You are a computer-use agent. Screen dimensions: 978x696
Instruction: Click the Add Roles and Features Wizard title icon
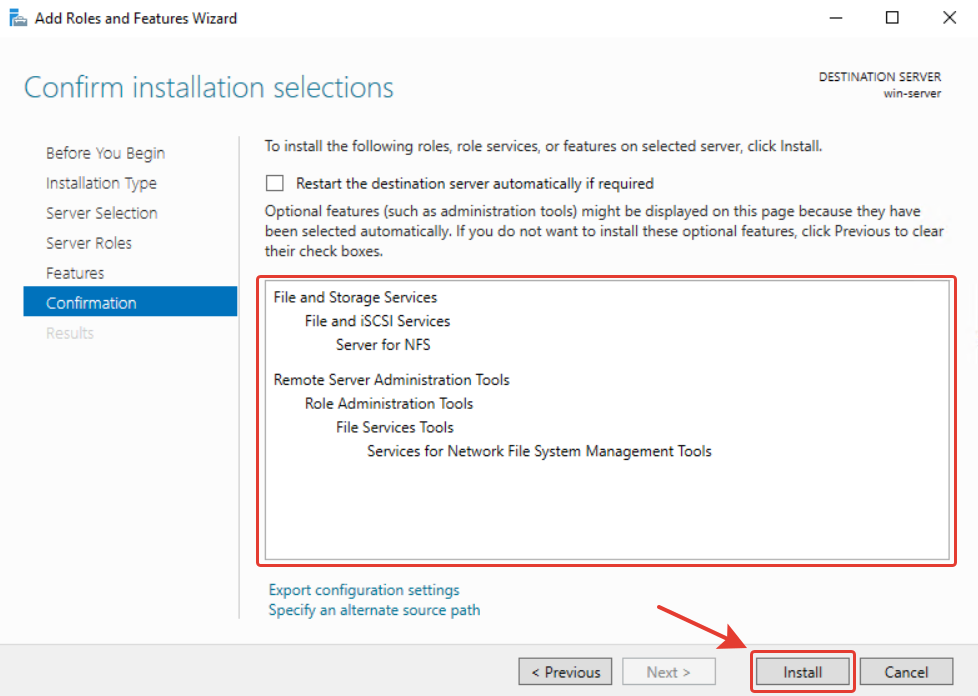click(18, 18)
